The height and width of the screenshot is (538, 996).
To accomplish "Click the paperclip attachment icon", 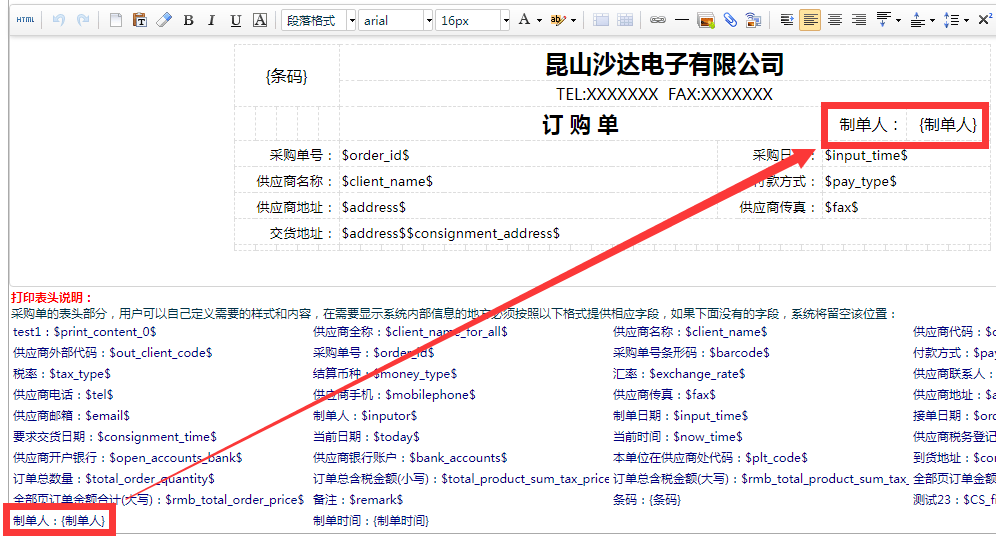I will coord(730,20).
